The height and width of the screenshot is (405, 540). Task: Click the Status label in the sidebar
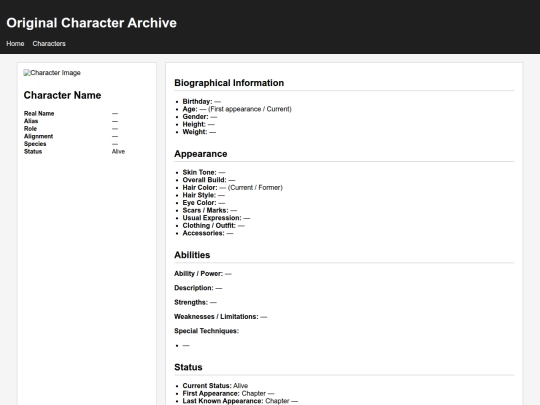click(x=33, y=152)
